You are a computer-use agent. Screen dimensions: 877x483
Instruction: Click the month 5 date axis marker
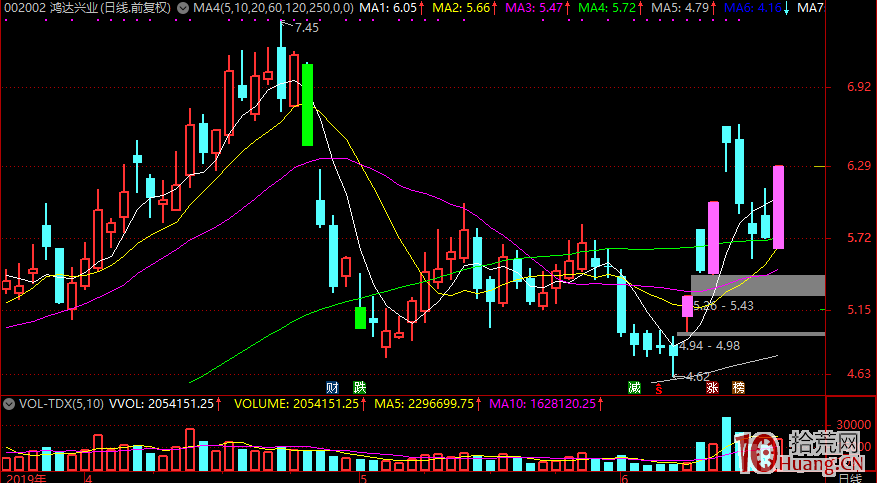(x=362, y=479)
